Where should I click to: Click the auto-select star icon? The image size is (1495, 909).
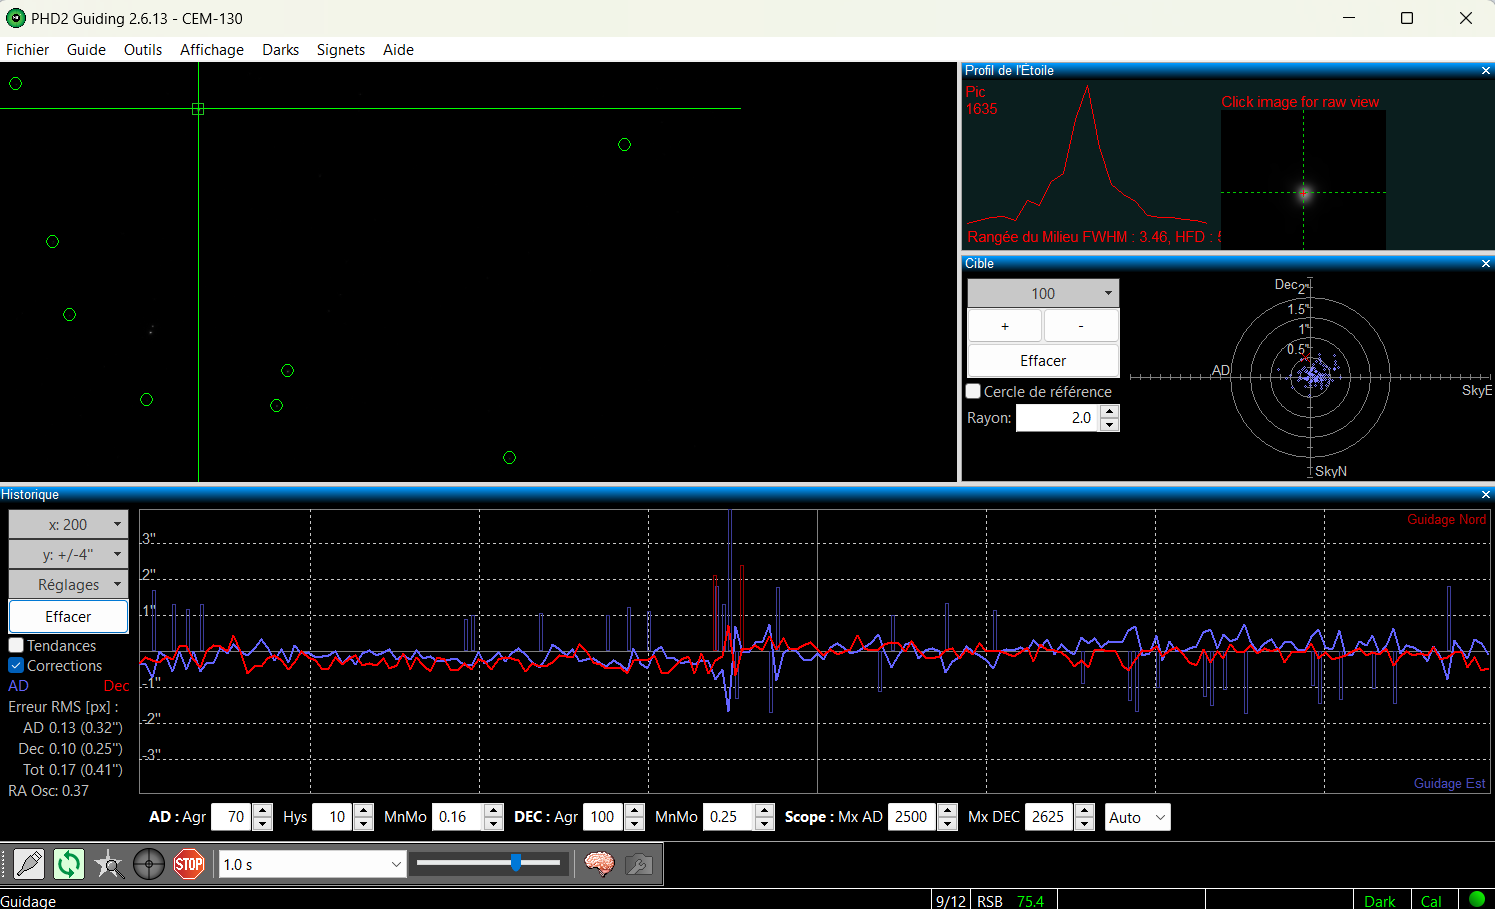[109, 864]
